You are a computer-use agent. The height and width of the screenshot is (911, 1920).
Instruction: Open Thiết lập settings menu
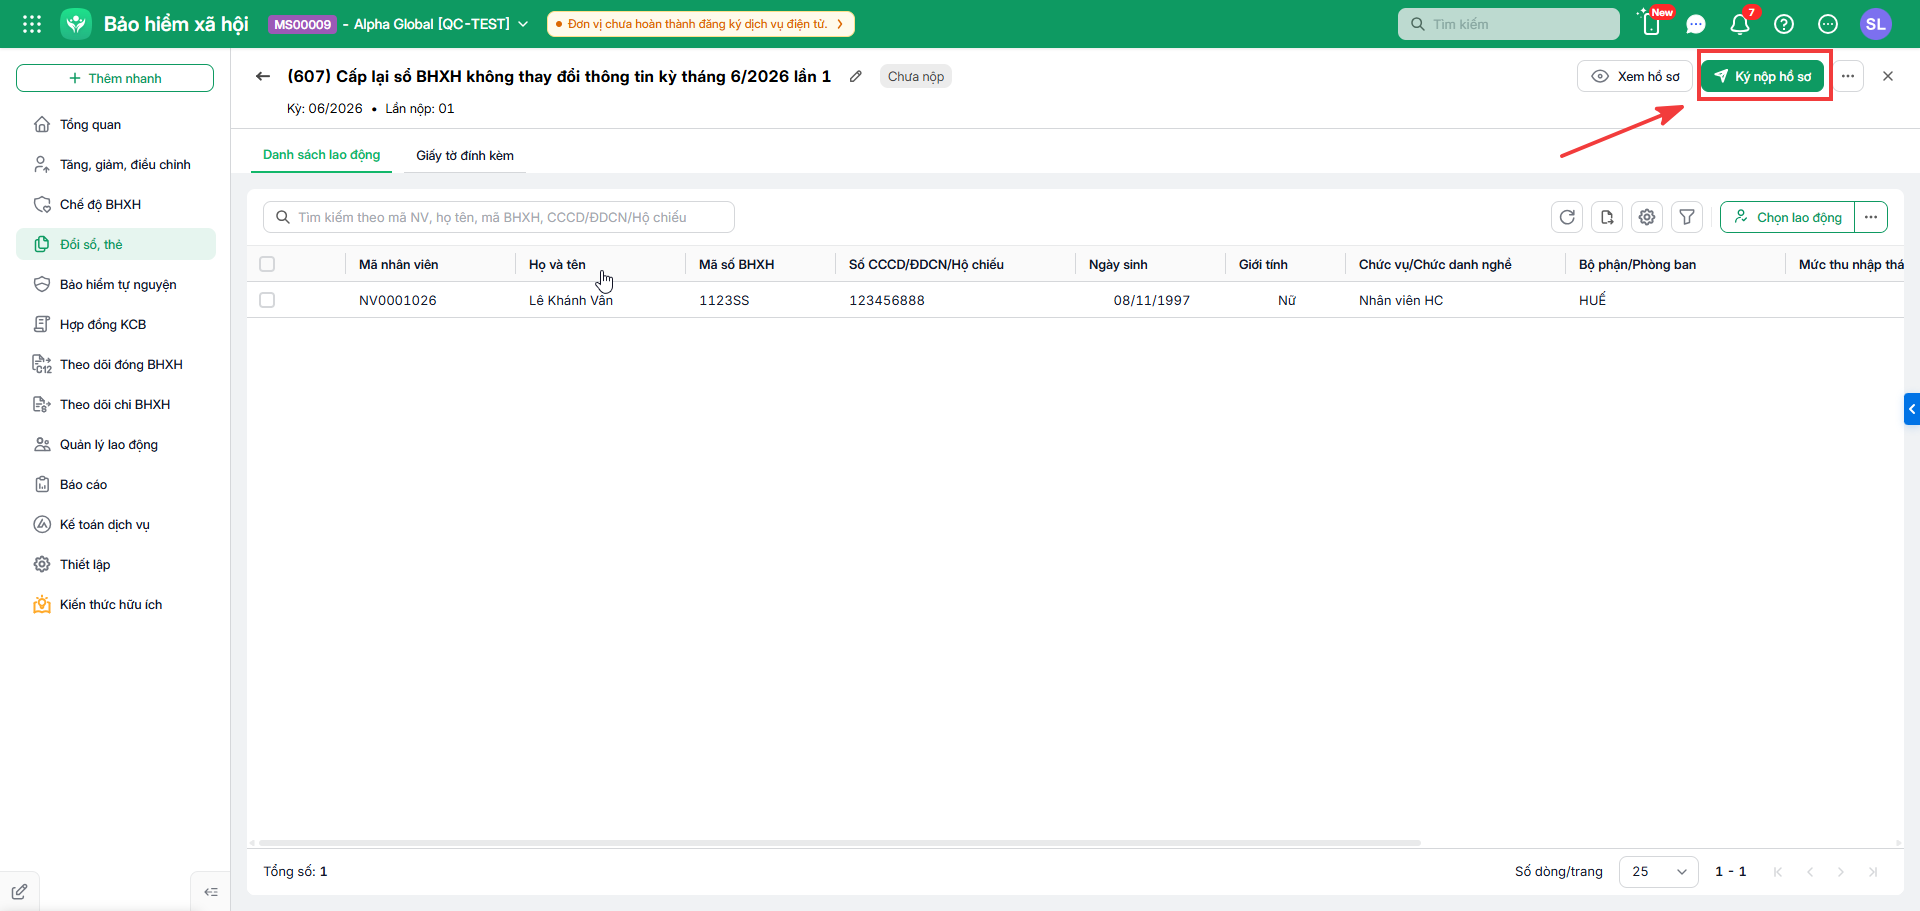[x=116, y=564]
